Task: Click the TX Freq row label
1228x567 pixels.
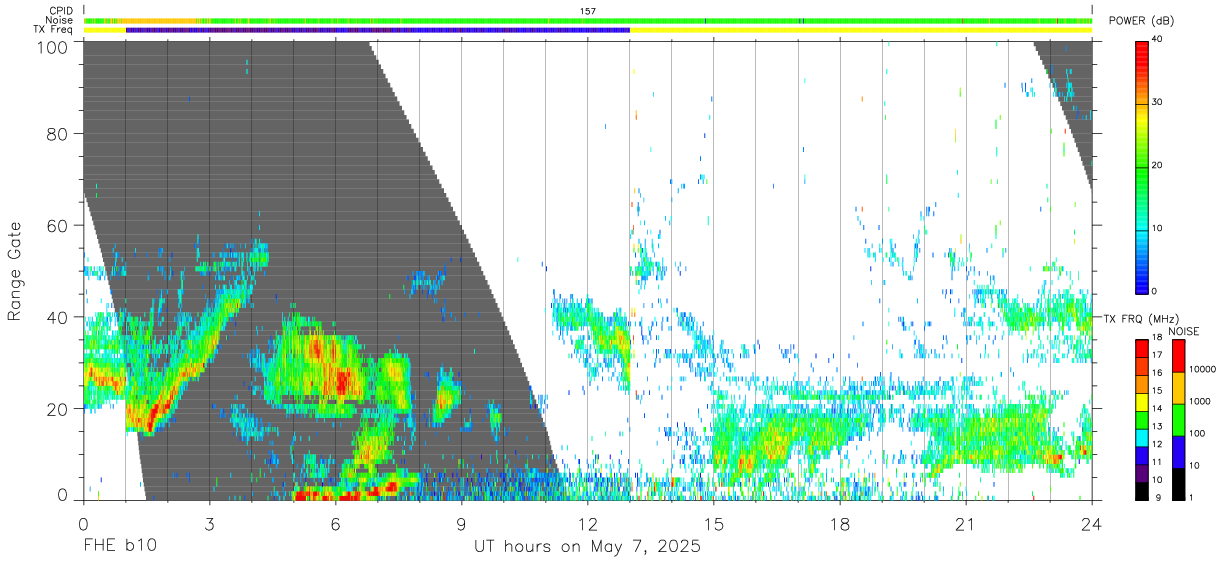Action: click(53, 30)
